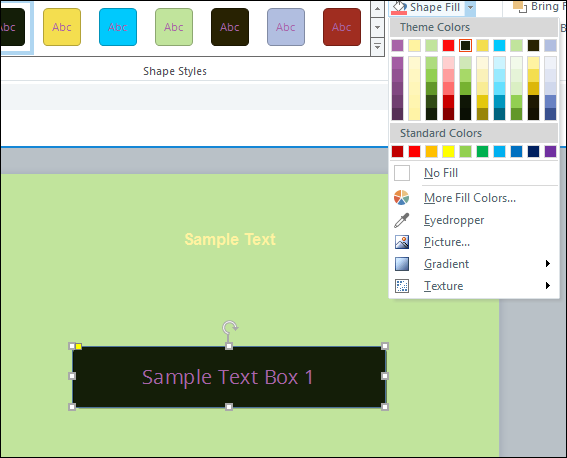The height and width of the screenshot is (458, 567).
Task: Expand the Shape Fill dropdown arrow
Action: (470, 7)
